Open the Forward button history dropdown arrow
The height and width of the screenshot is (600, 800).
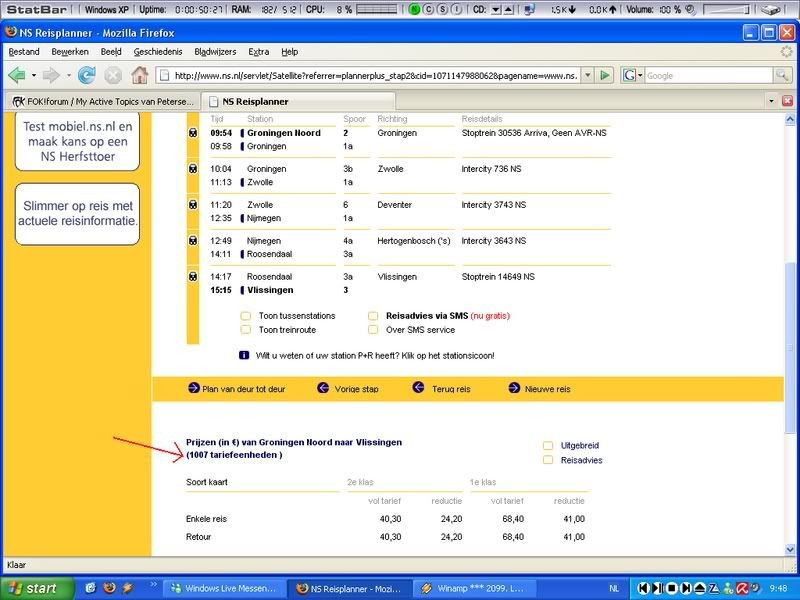68,76
